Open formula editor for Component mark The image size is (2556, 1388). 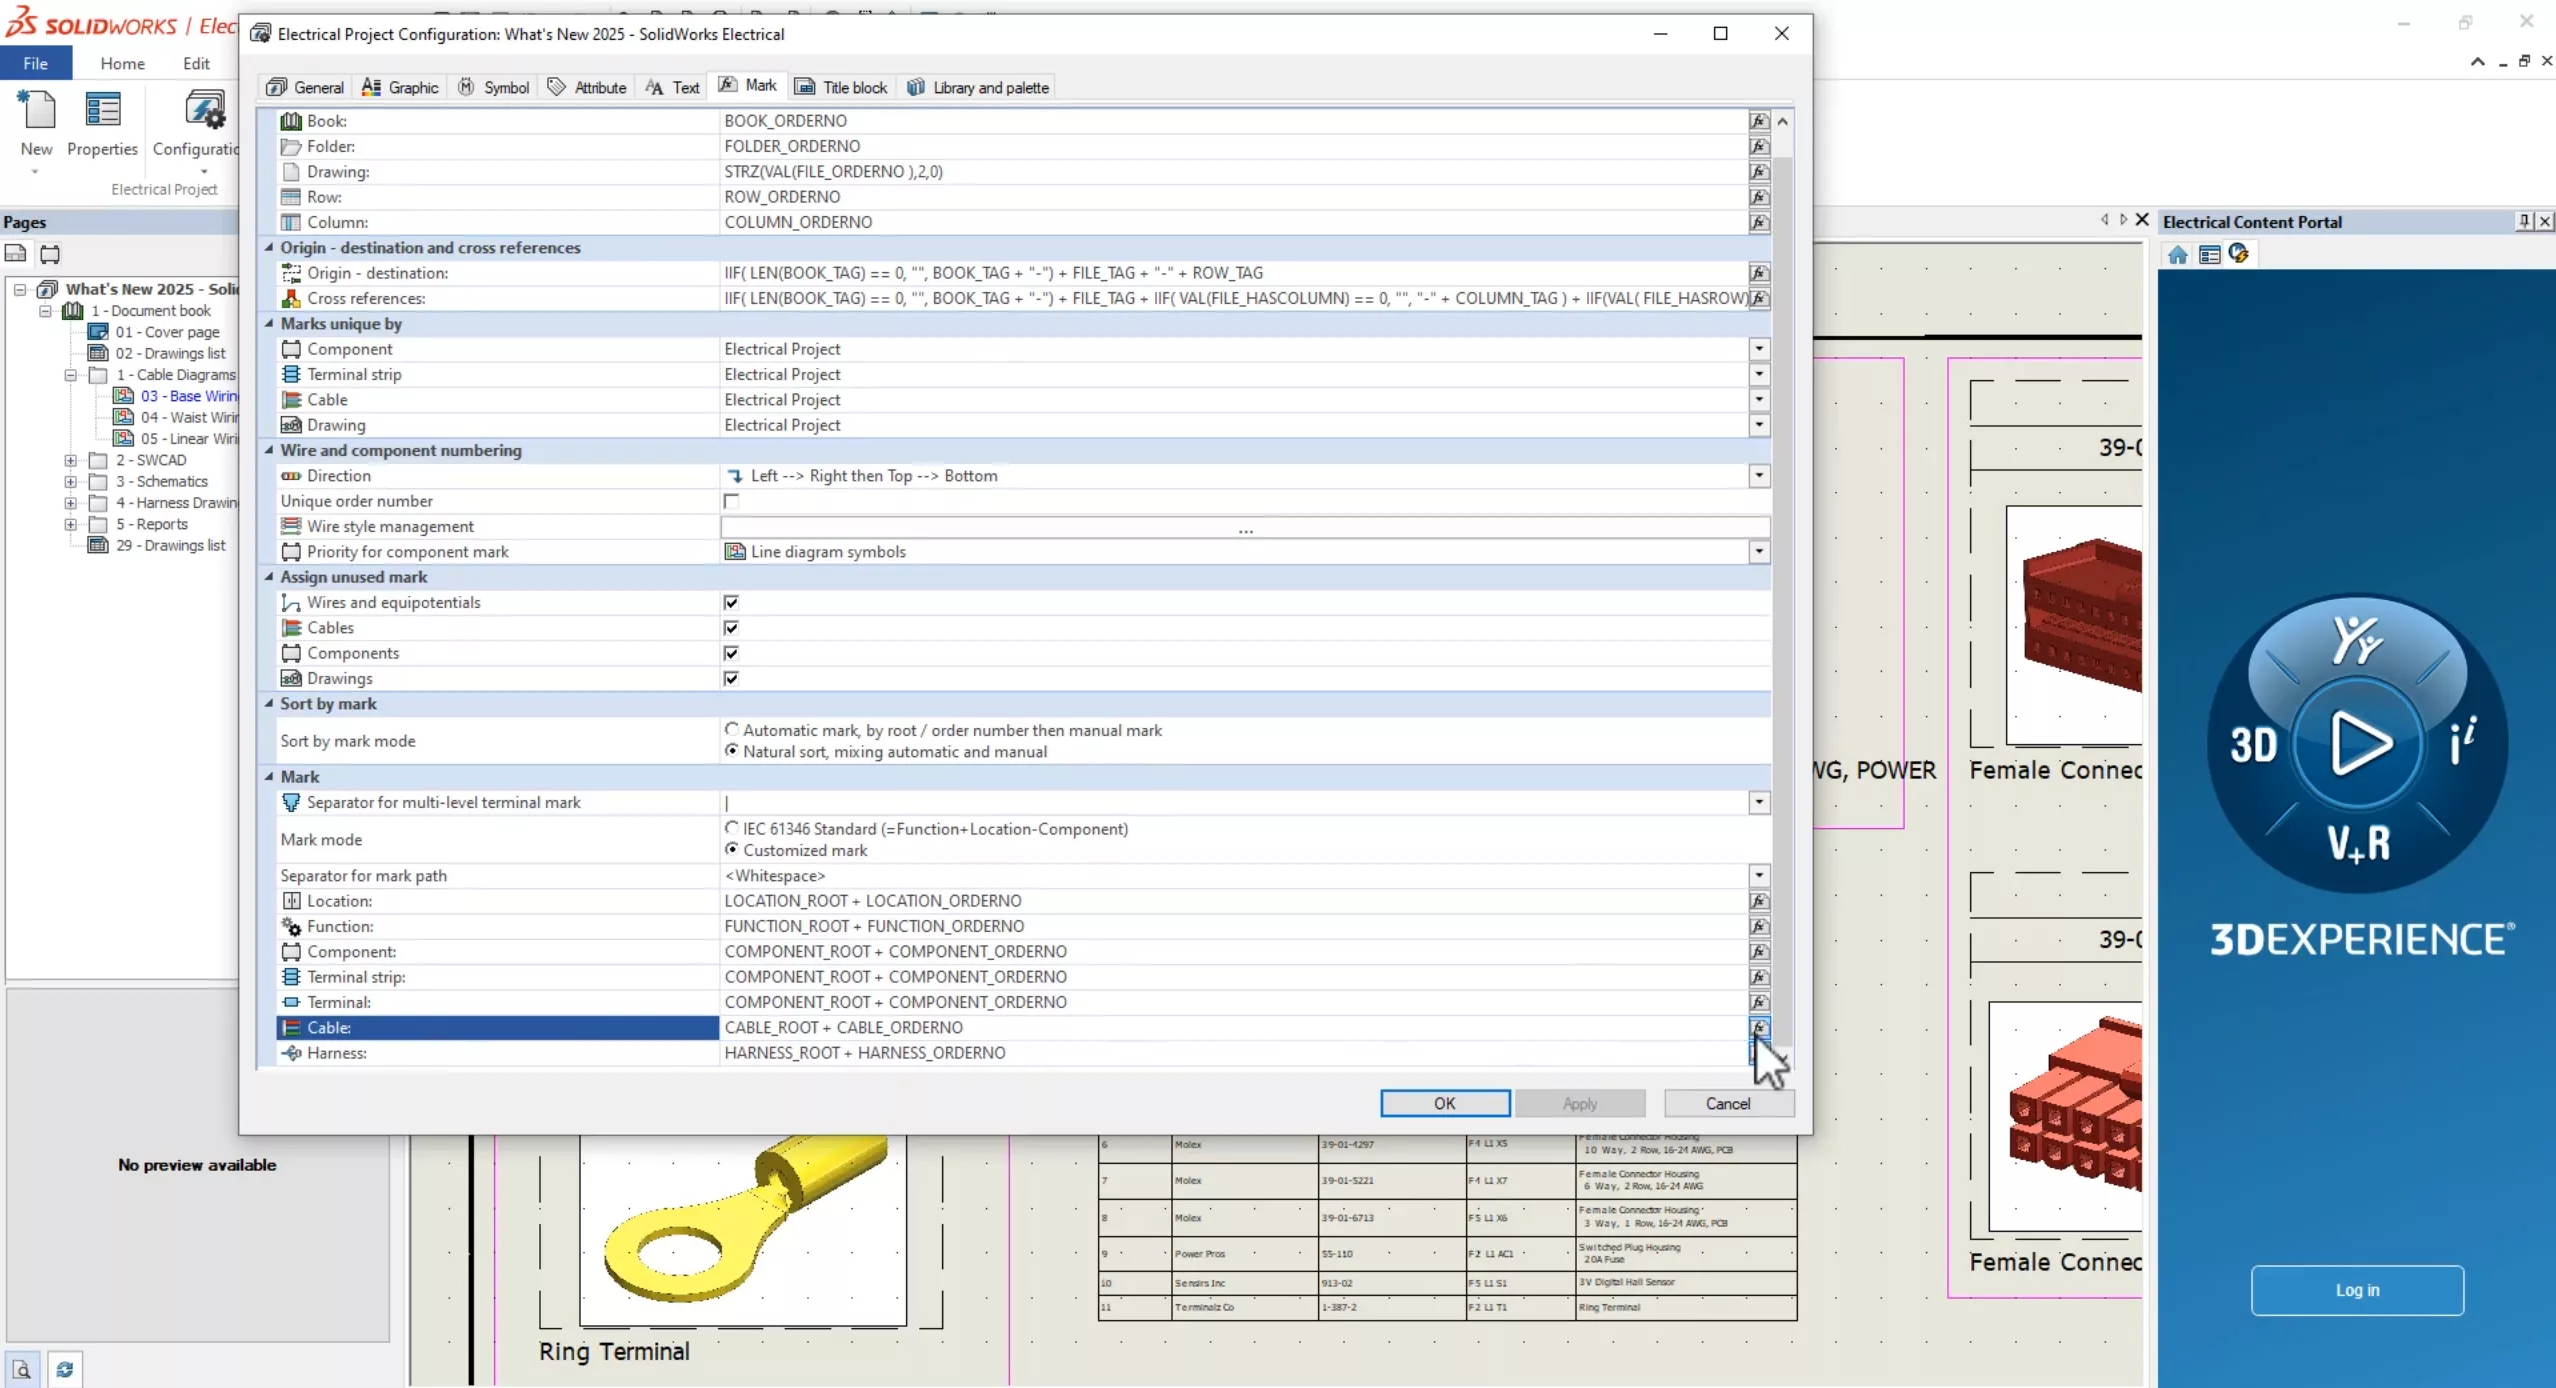point(1758,952)
